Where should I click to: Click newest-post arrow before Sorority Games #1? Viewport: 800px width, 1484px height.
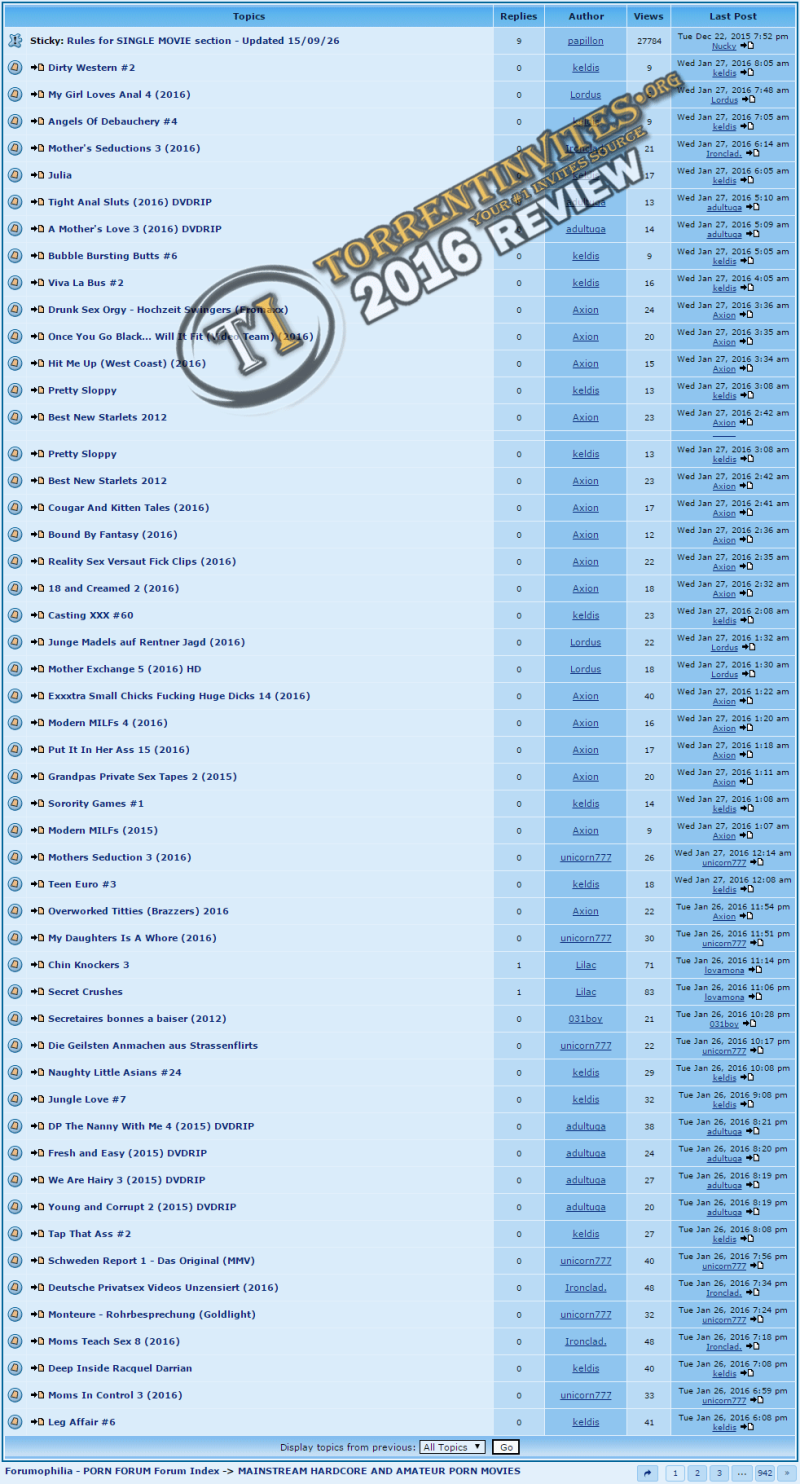[38, 804]
